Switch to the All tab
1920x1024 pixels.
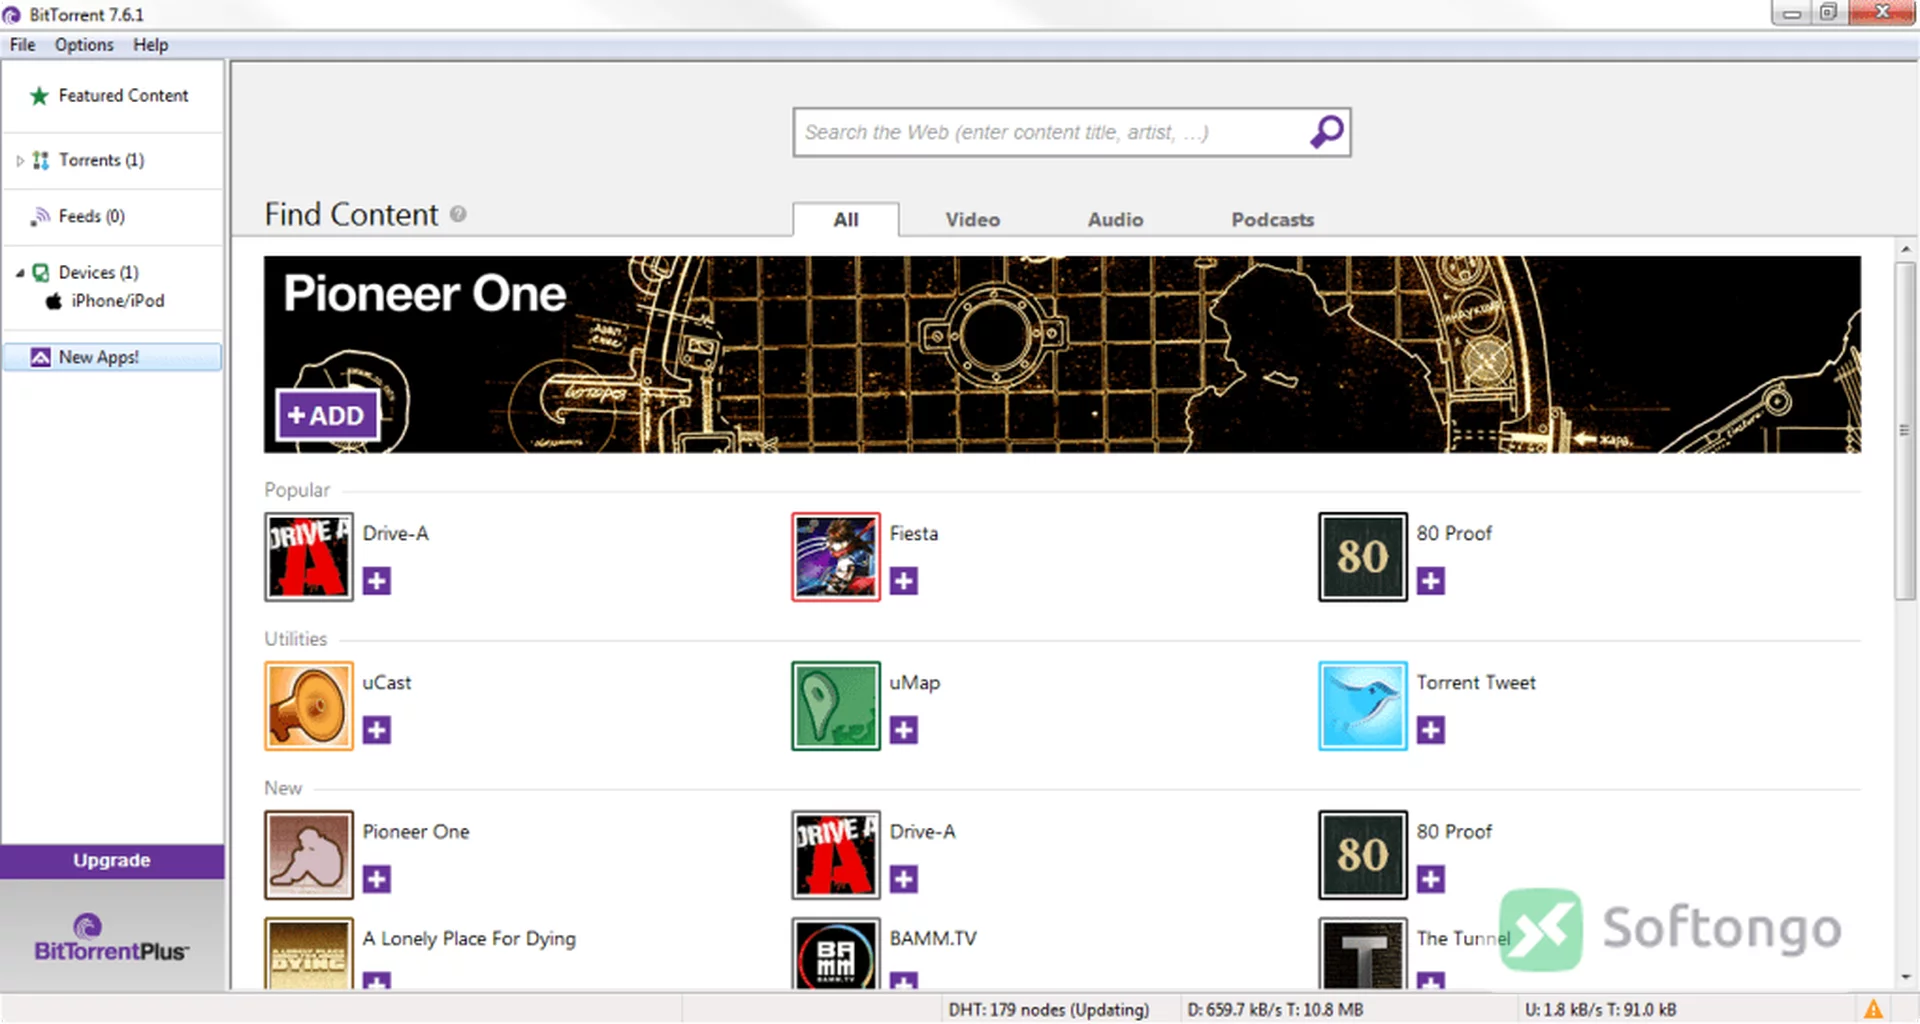pos(846,219)
